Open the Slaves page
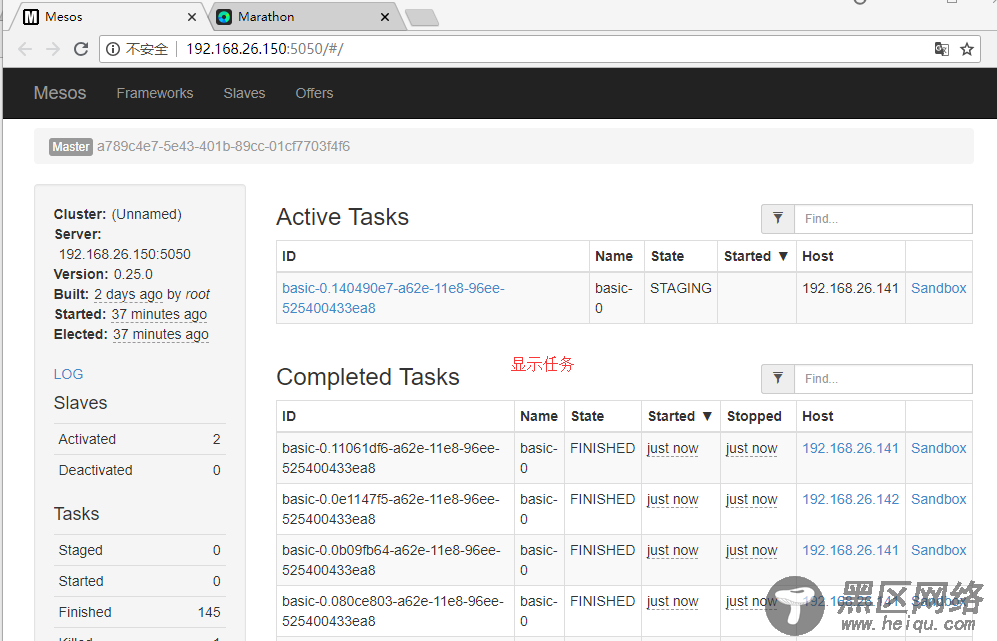997x641 pixels. [244, 93]
